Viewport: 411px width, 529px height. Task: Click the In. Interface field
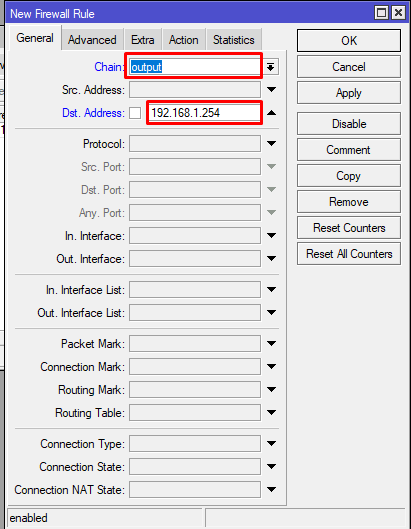[x=195, y=235]
